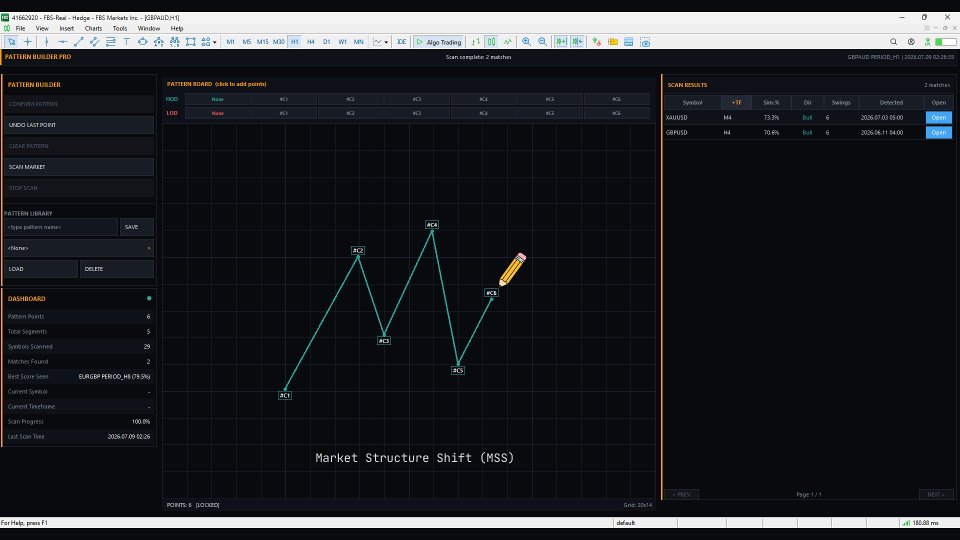
Task: Click the pencil cursor near point #C6
Action: click(512, 269)
